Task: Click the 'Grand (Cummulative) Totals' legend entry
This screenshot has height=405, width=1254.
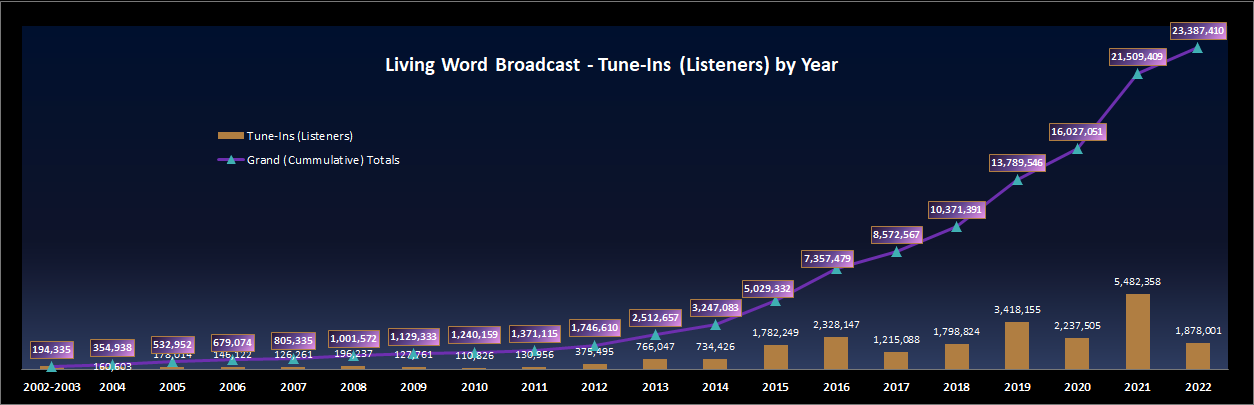Action: click(308, 159)
